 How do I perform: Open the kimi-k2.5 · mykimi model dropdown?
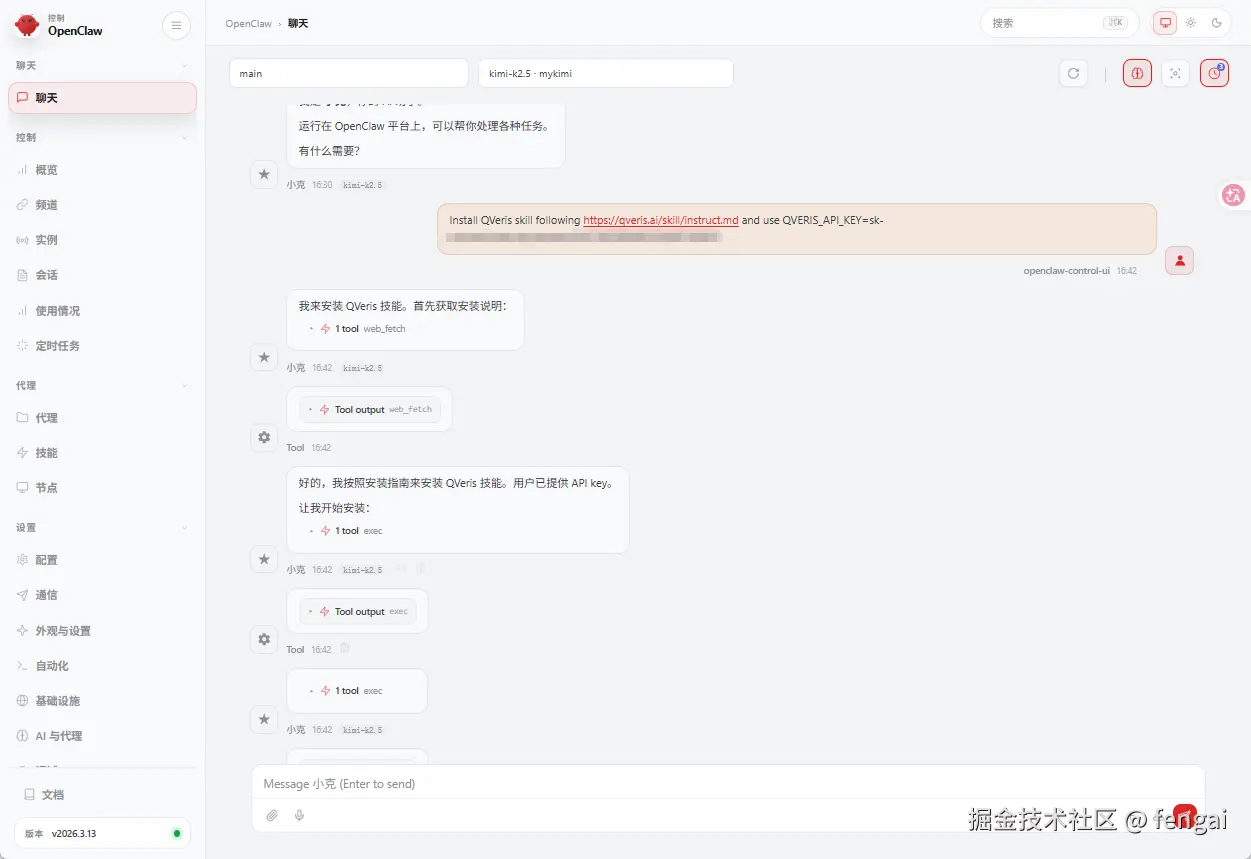point(606,73)
